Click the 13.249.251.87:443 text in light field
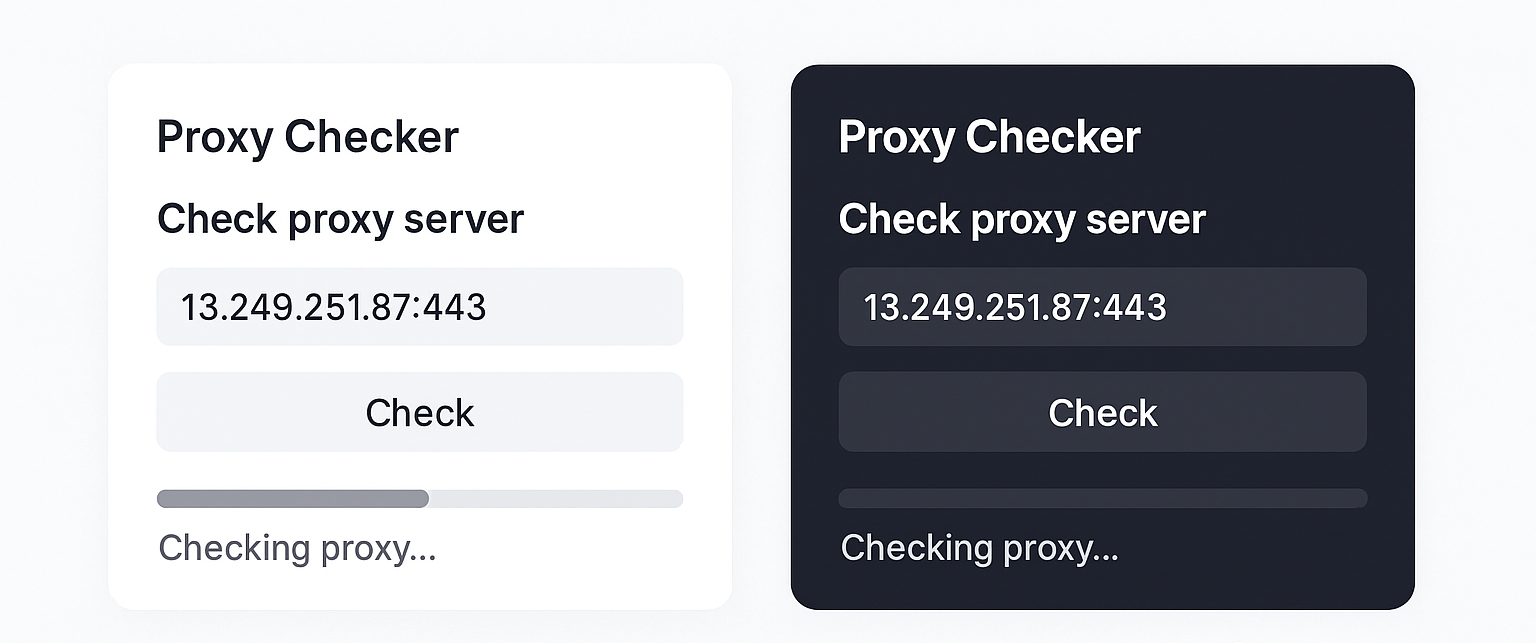 tap(333, 307)
